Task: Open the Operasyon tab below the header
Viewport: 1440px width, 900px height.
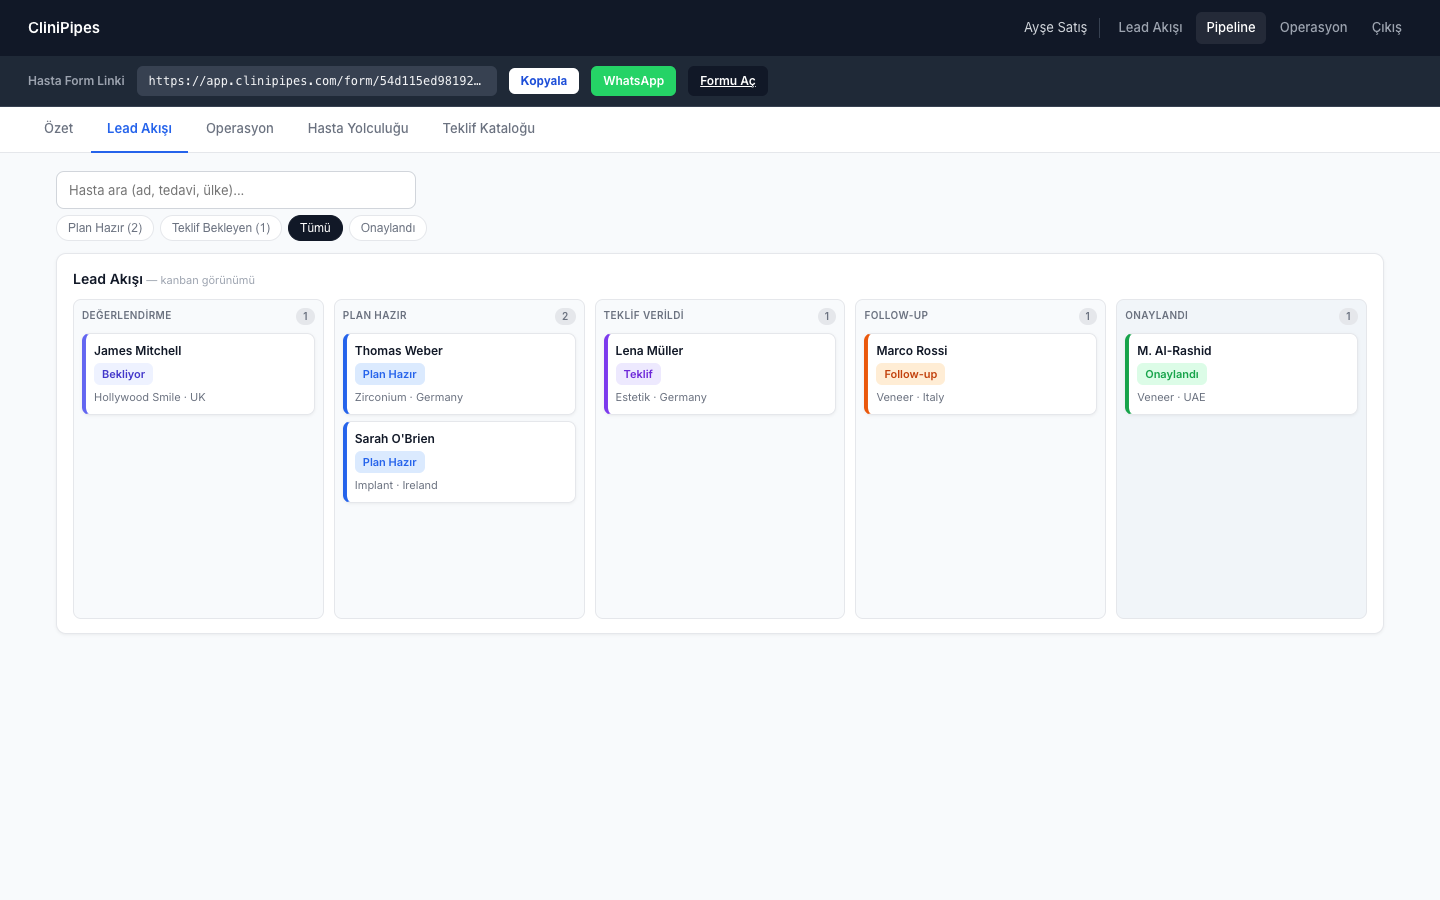Action: (x=240, y=129)
